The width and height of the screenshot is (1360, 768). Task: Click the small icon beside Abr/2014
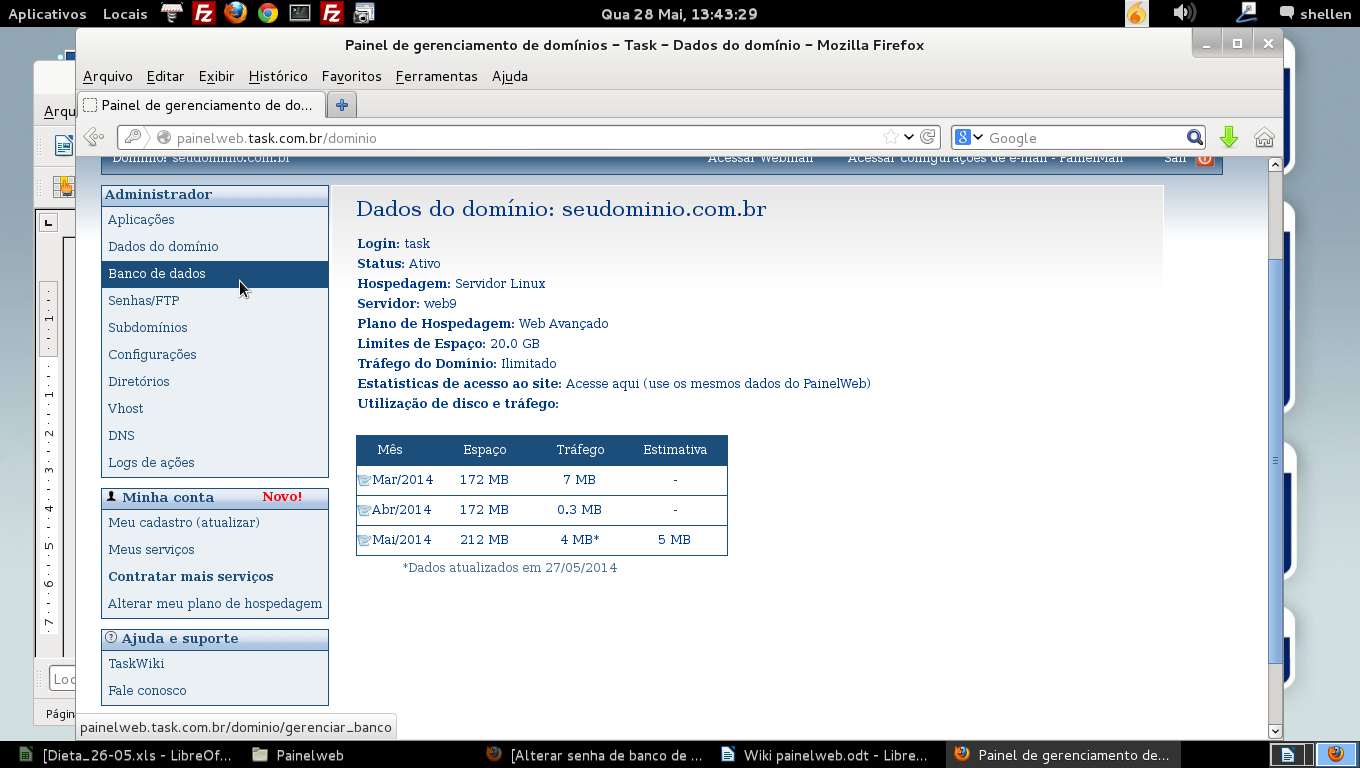(x=364, y=511)
